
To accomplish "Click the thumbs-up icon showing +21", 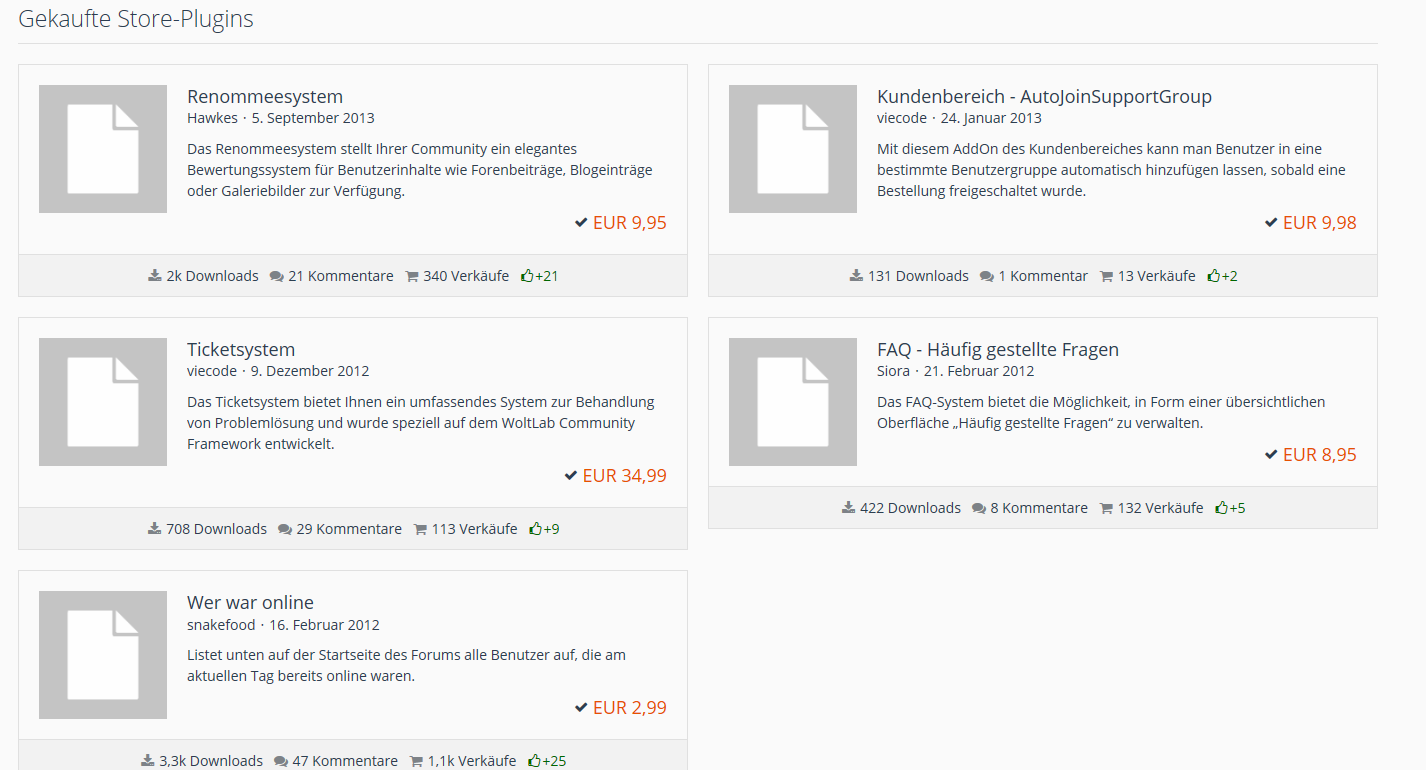I will [x=527, y=276].
